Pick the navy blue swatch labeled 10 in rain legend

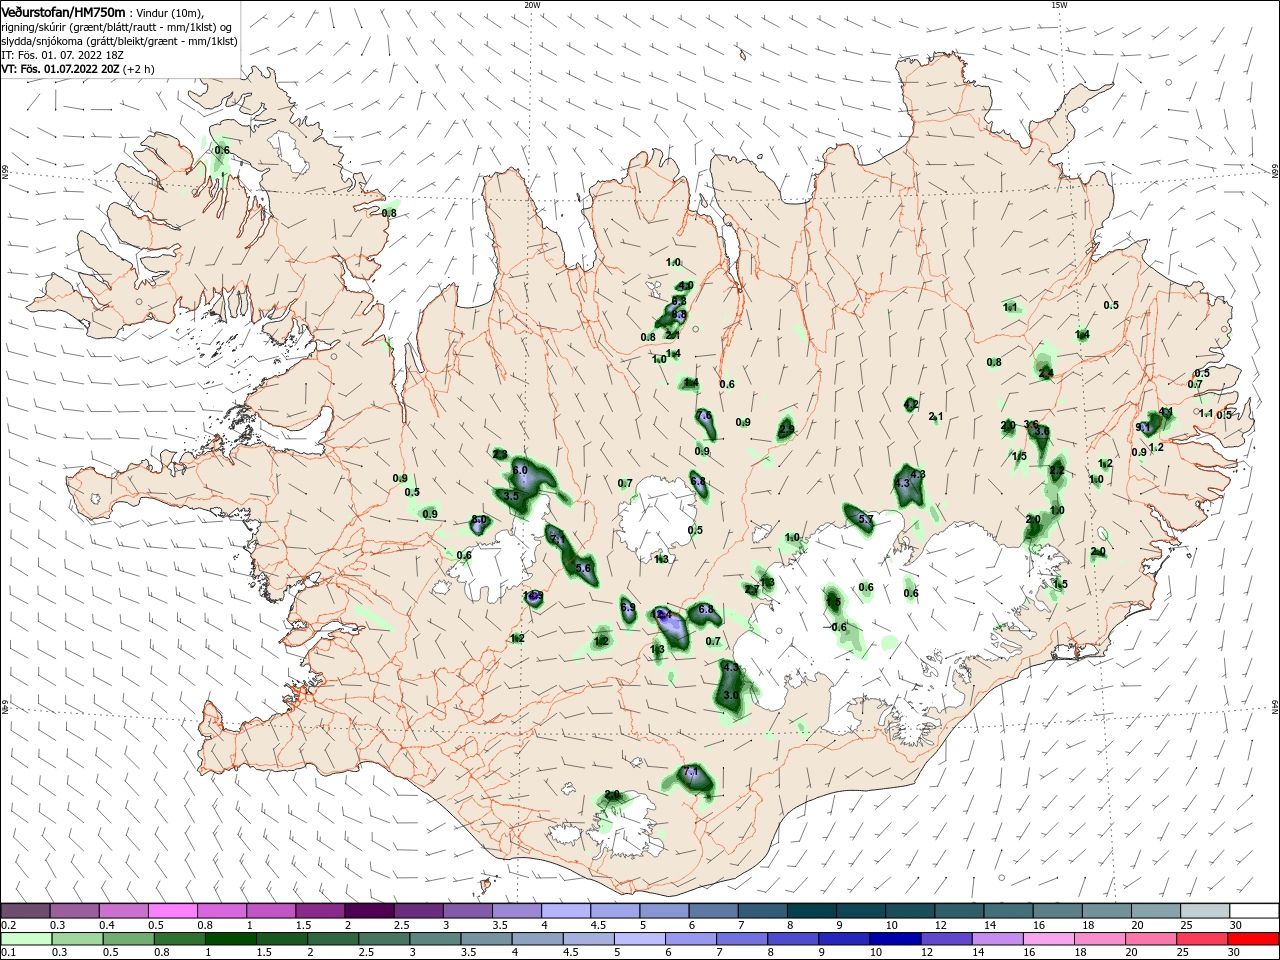point(895,939)
